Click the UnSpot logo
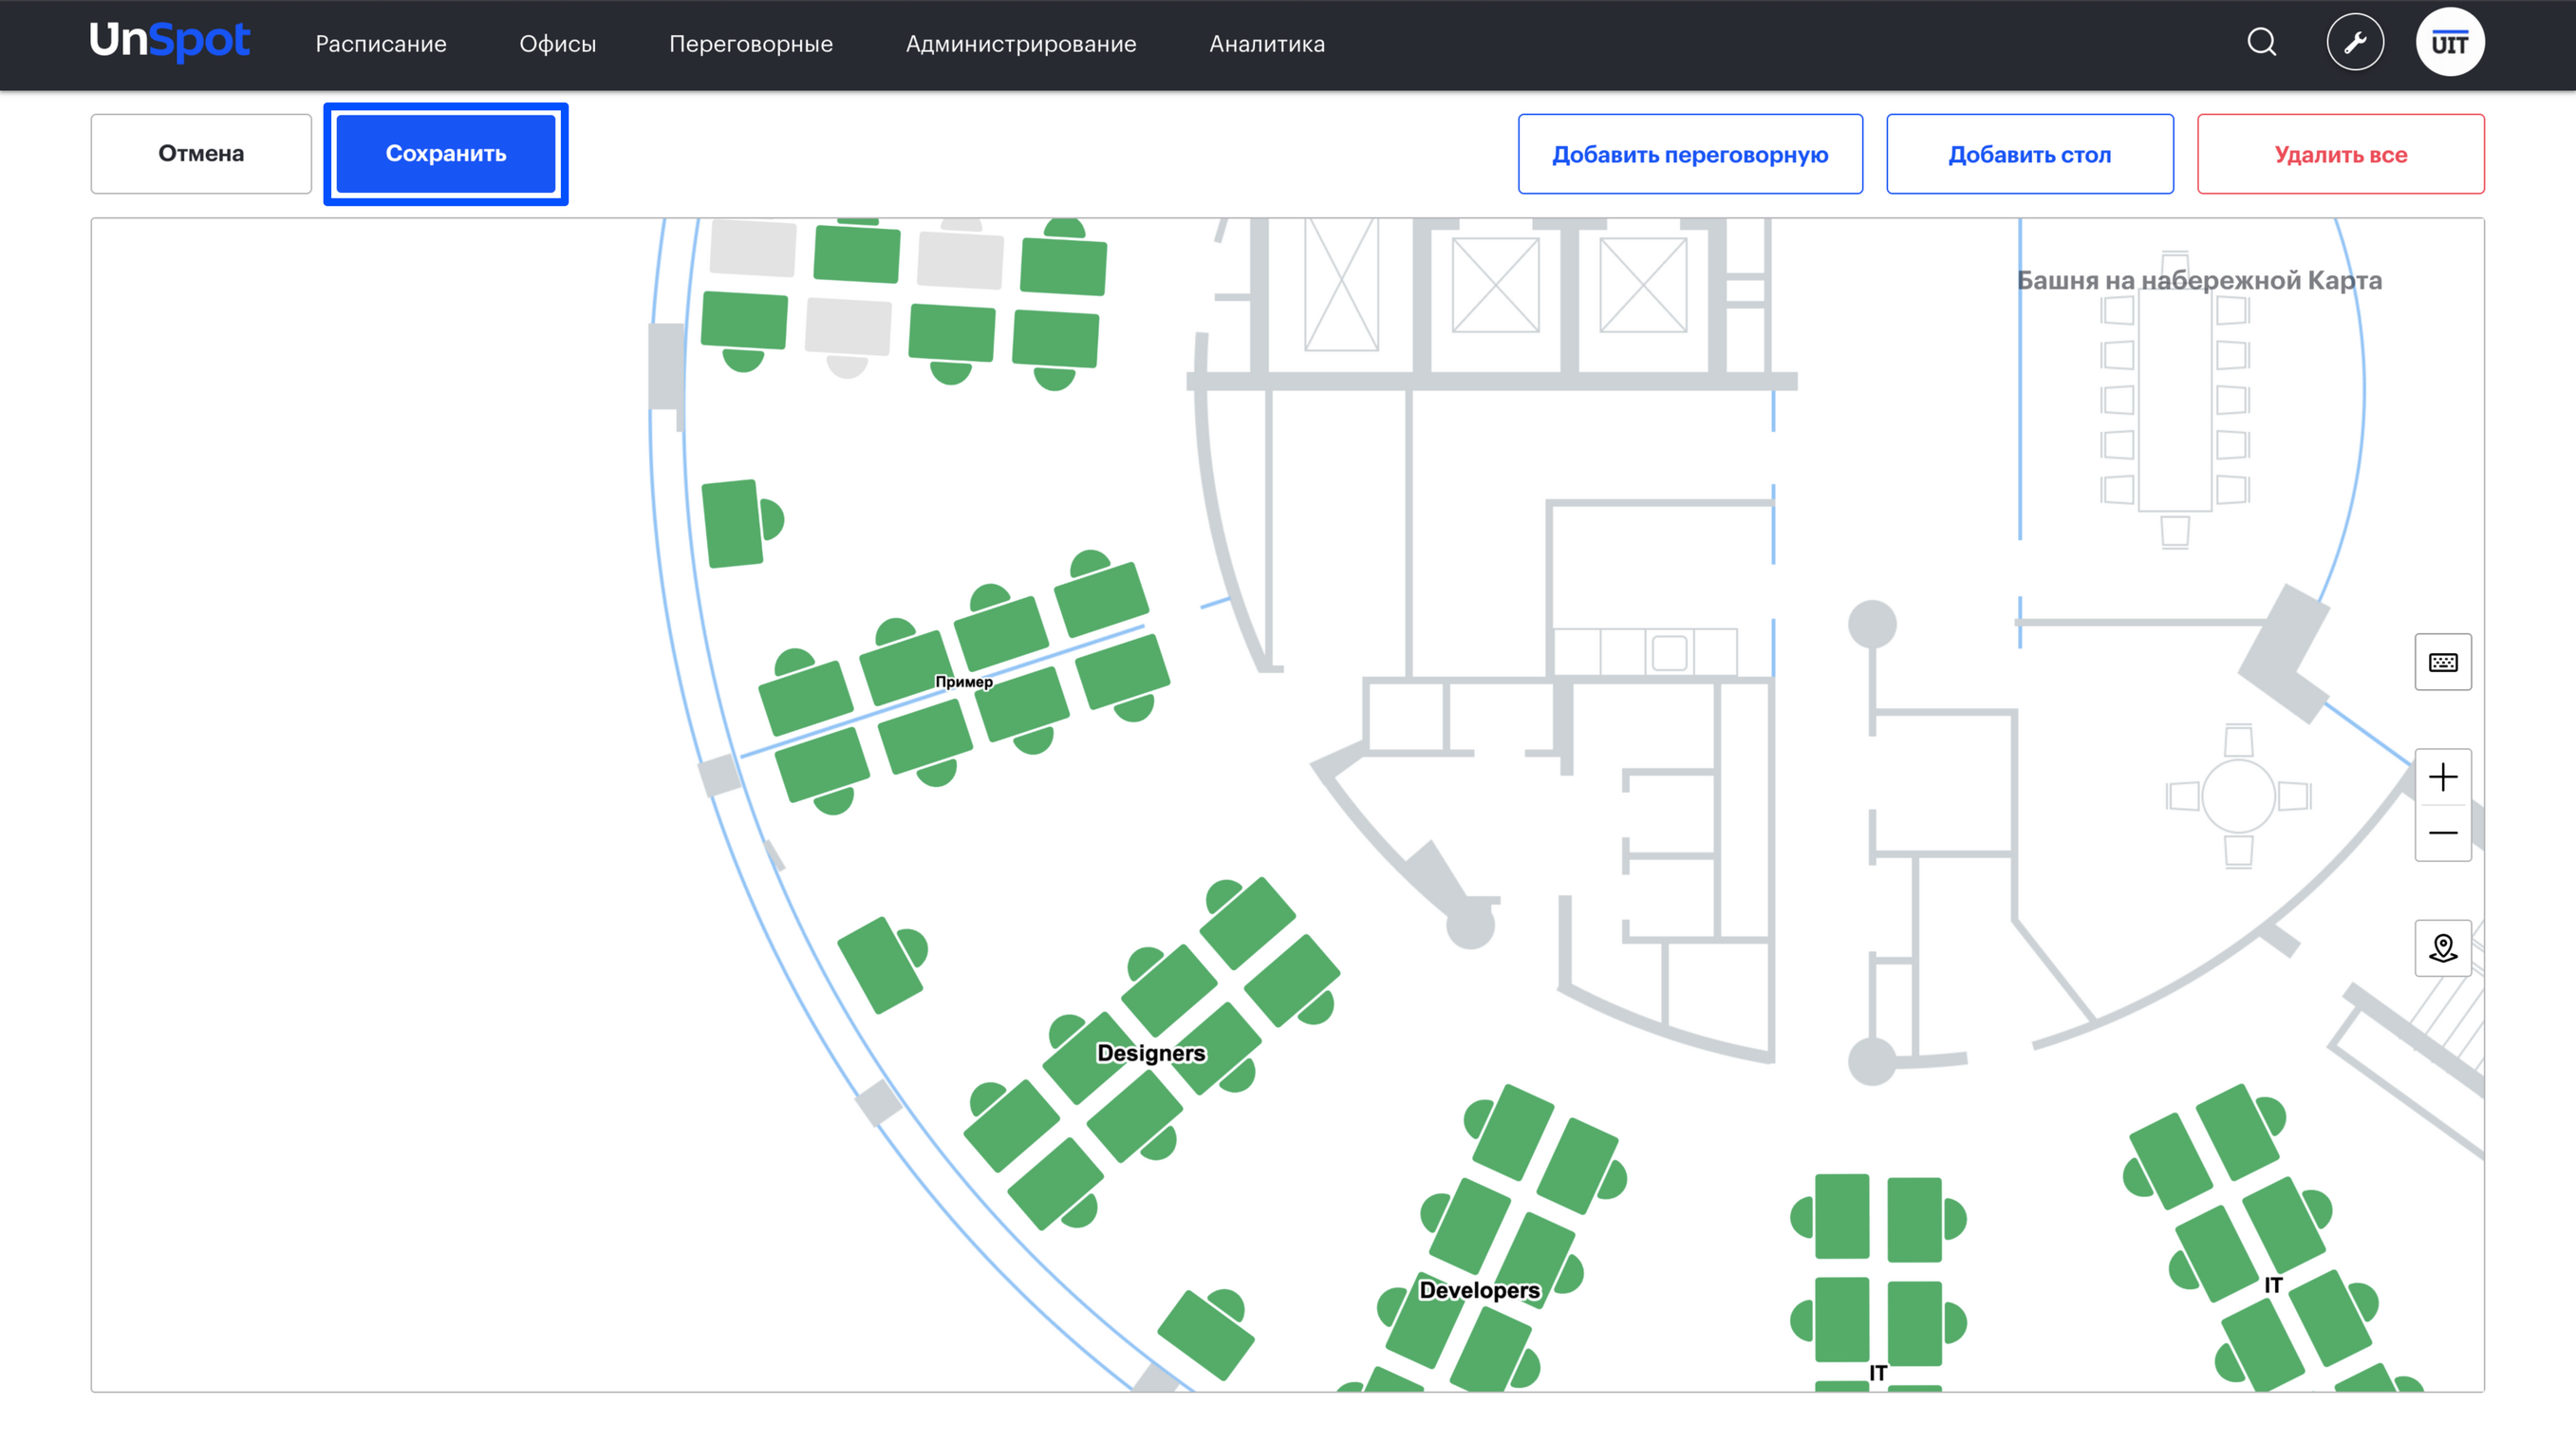The width and height of the screenshot is (2576, 1442). [x=169, y=42]
